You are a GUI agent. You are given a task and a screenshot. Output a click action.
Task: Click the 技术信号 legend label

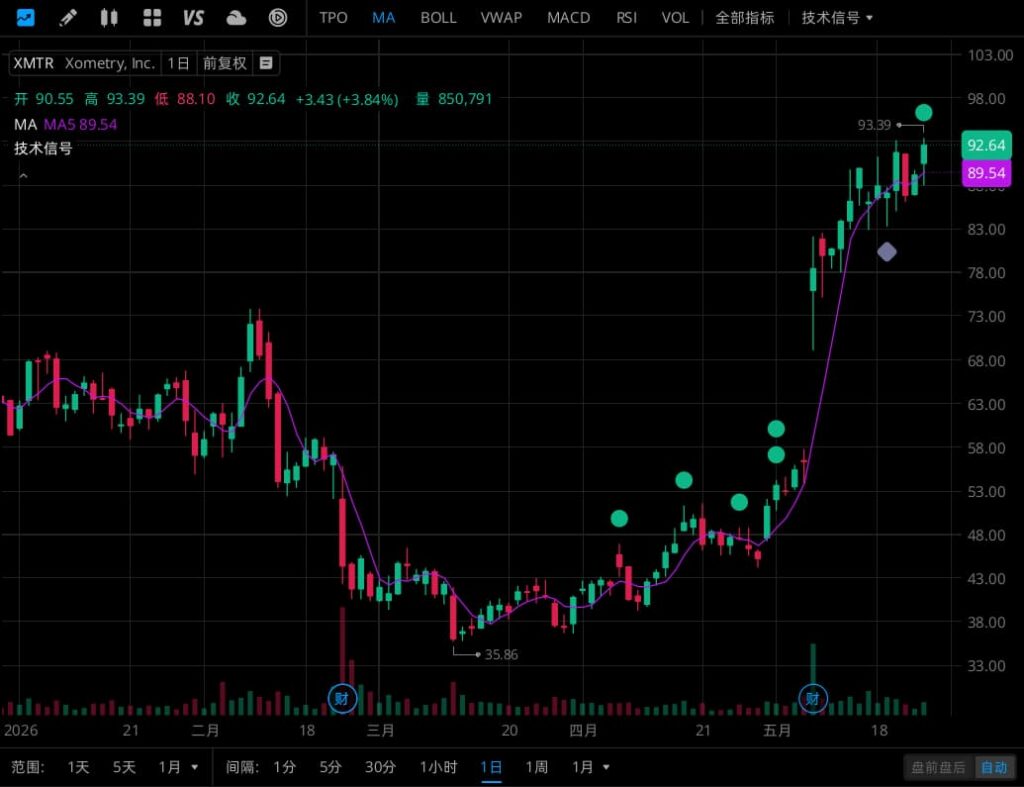(43, 148)
